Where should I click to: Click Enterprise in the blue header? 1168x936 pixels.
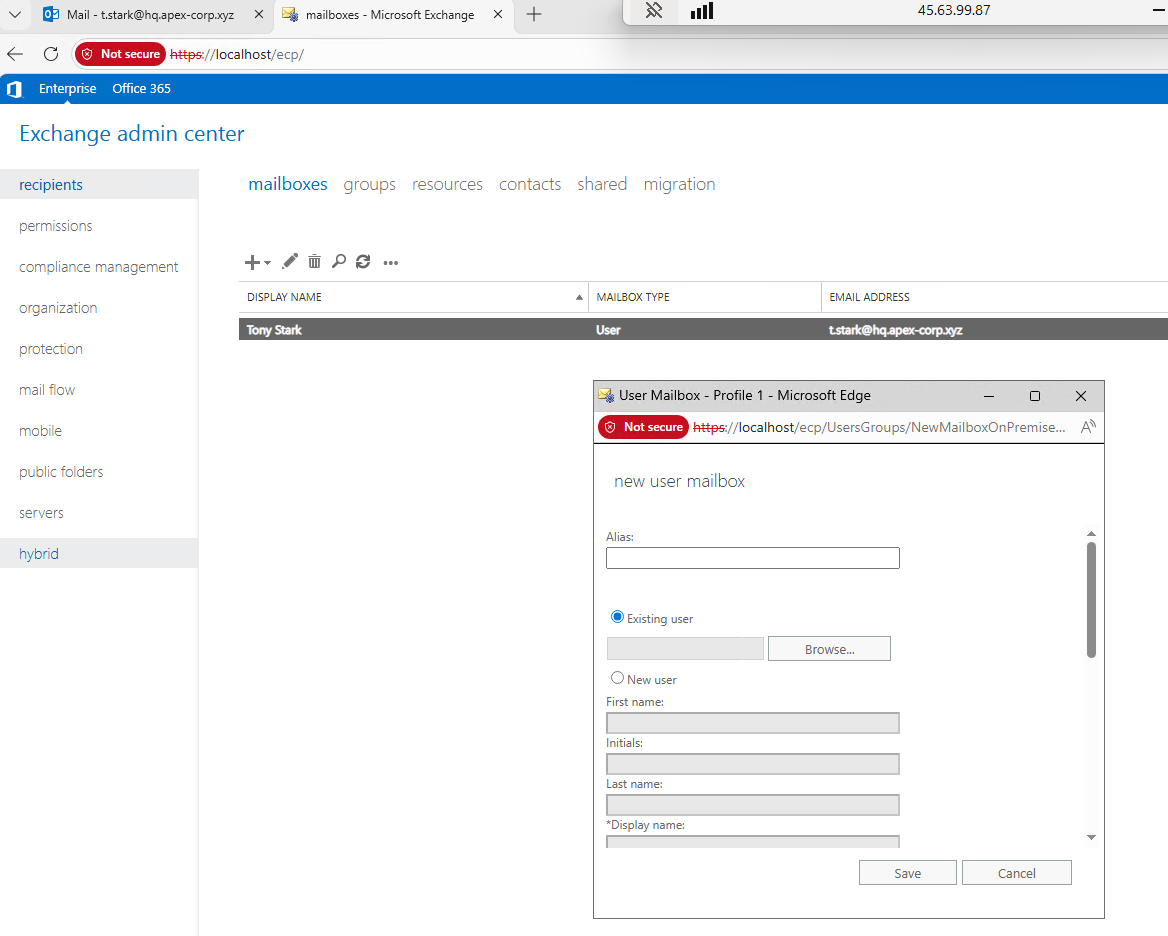coord(68,89)
